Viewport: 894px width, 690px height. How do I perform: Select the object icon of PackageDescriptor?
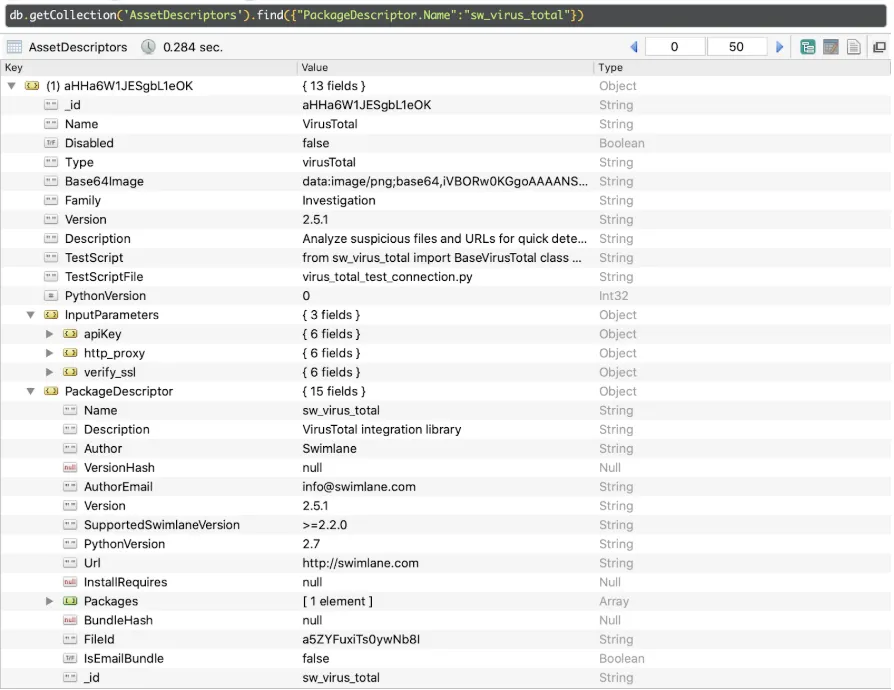click(51, 391)
